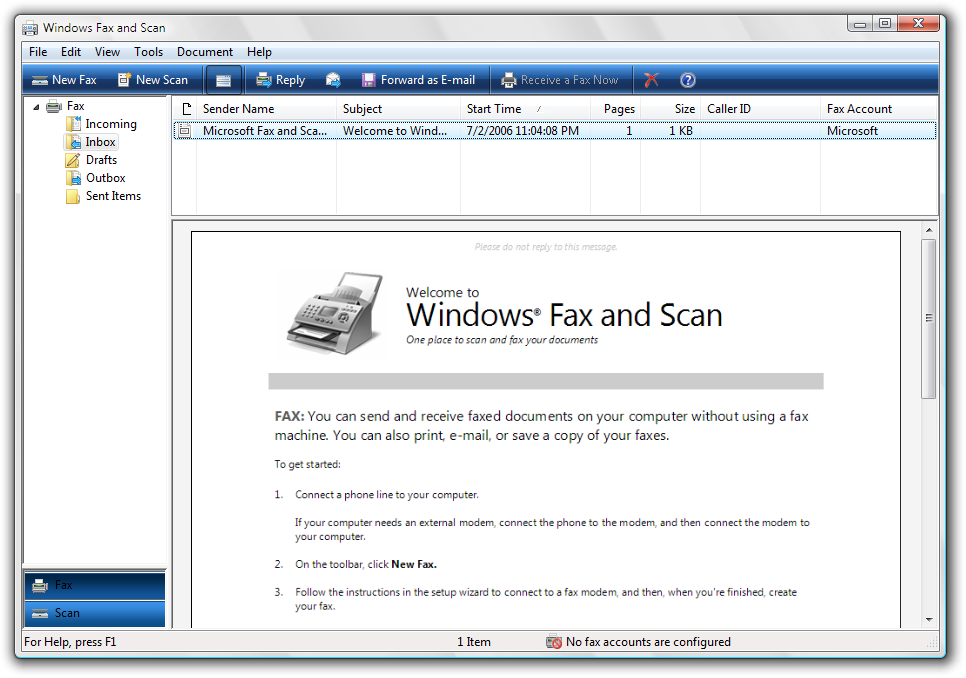Click the New Fax toolbar button
This screenshot has width=966, height=678.
pyautogui.click(x=65, y=80)
